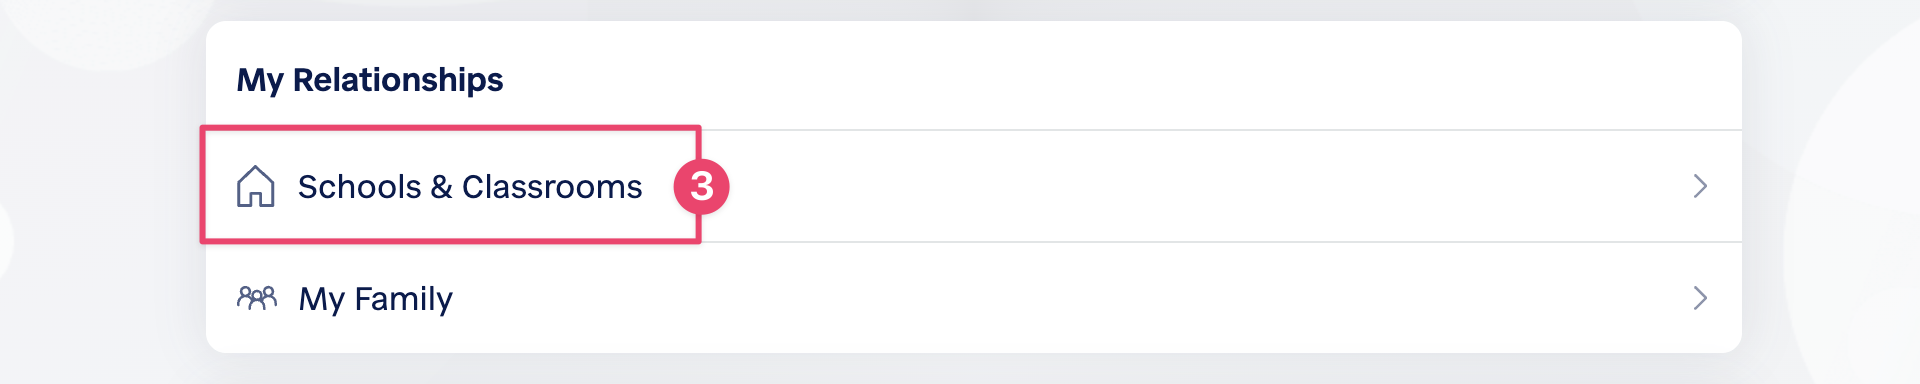Click the house icon beside Schools & Classrooms
This screenshot has width=1920, height=384.
(x=255, y=187)
